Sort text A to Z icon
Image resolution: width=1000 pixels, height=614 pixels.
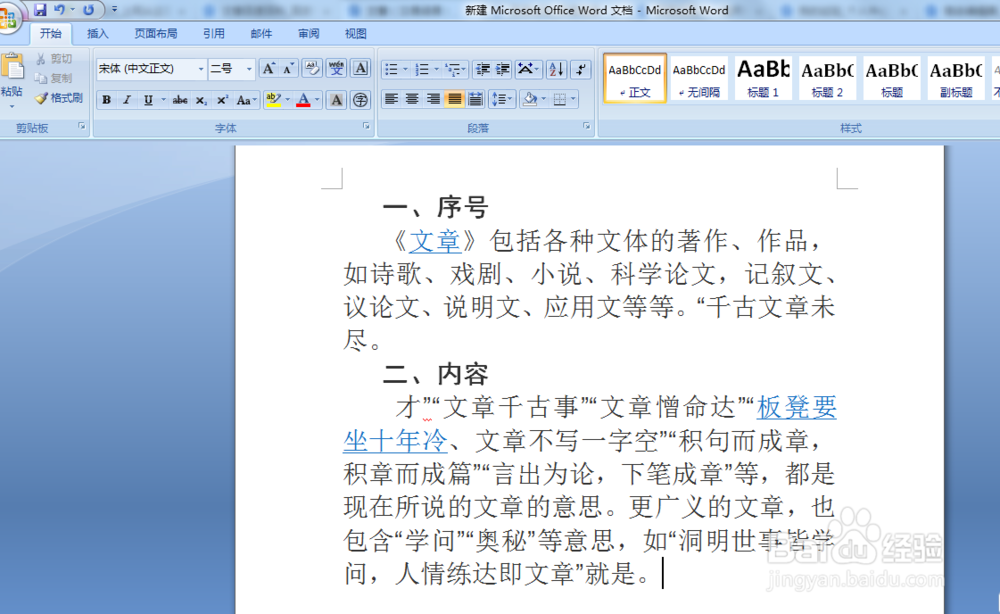point(556,69)
